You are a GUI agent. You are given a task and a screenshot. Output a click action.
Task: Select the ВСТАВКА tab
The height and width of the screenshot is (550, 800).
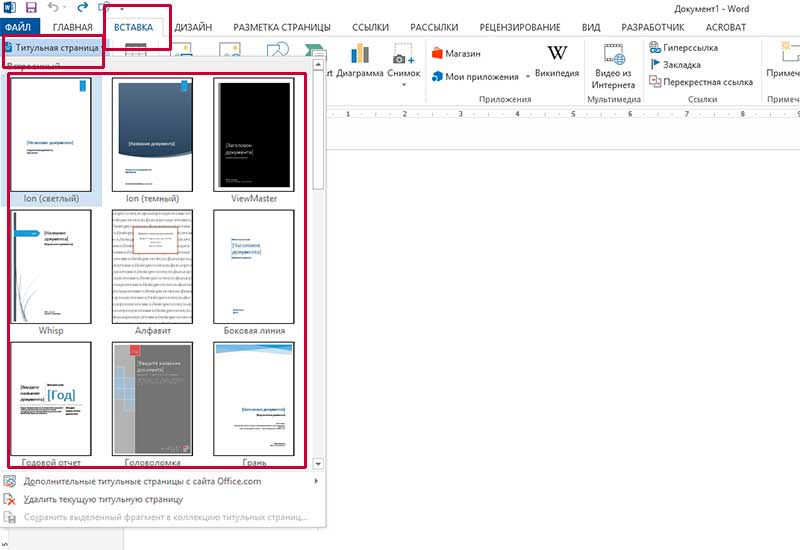tap(133, 27)
